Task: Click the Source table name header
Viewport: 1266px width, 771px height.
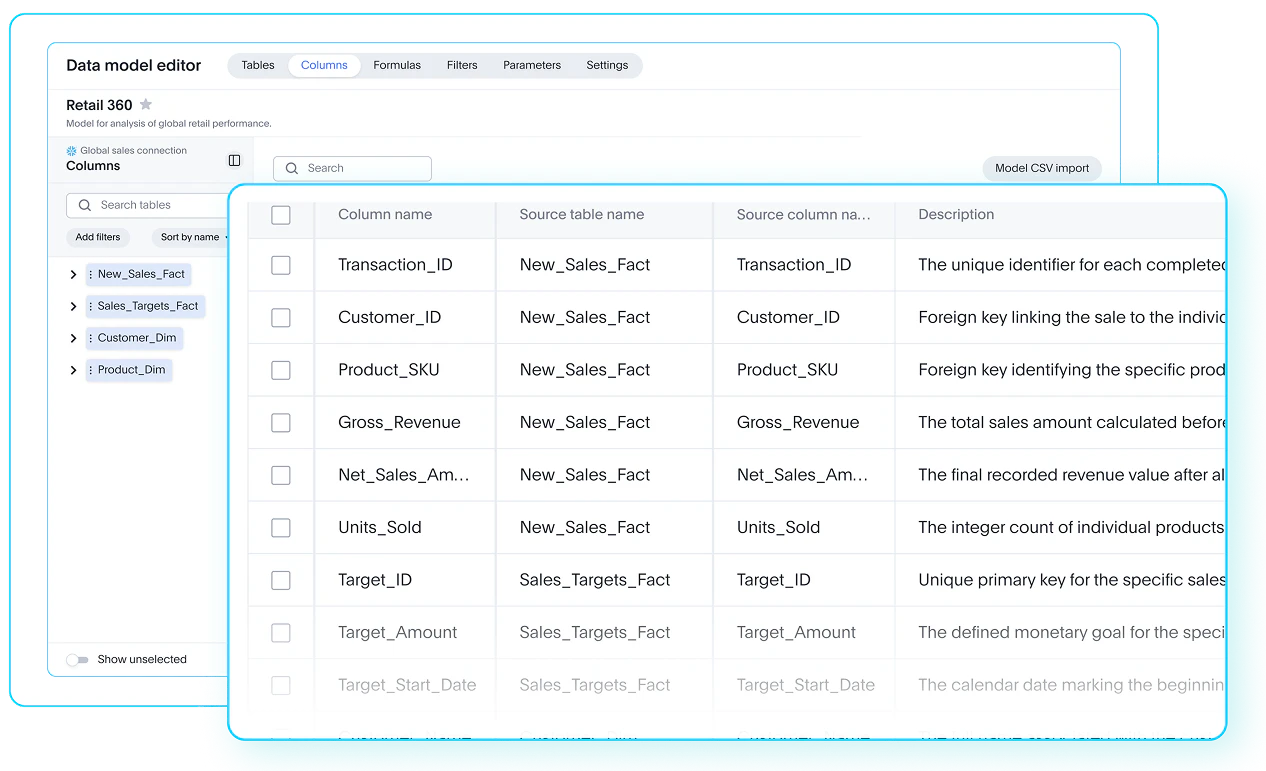Action: pyautogui.click(x=581, y=214)
